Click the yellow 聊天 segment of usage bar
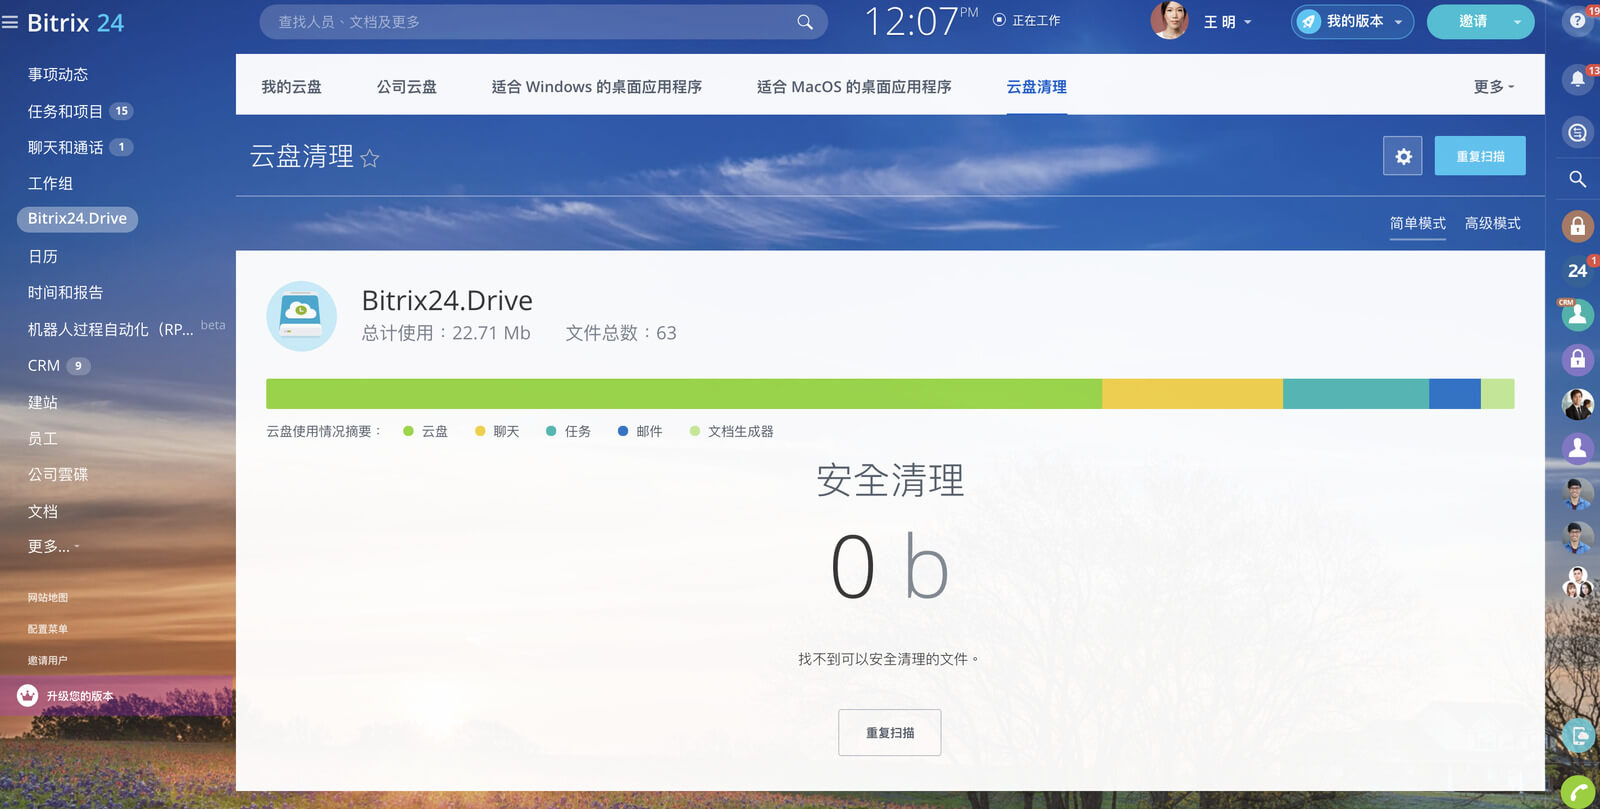The width and height of the screenshot is (1600, 809). tap(1192, 394)
